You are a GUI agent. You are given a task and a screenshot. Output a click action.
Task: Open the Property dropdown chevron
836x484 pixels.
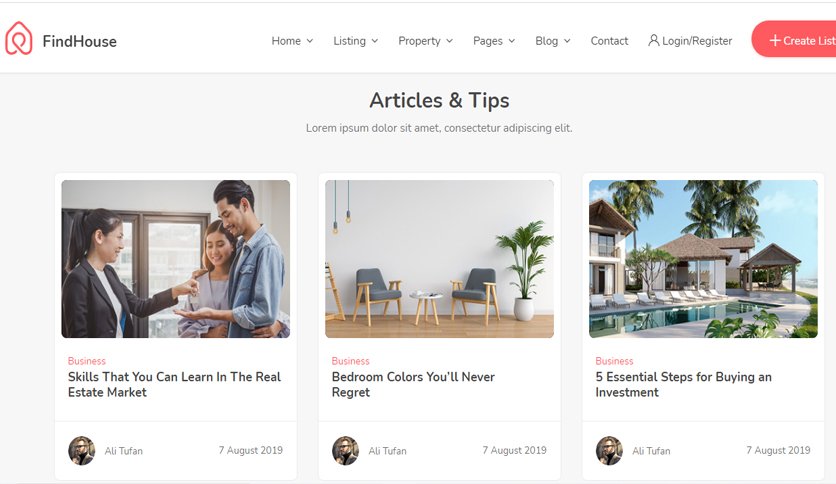pos(449,41)
